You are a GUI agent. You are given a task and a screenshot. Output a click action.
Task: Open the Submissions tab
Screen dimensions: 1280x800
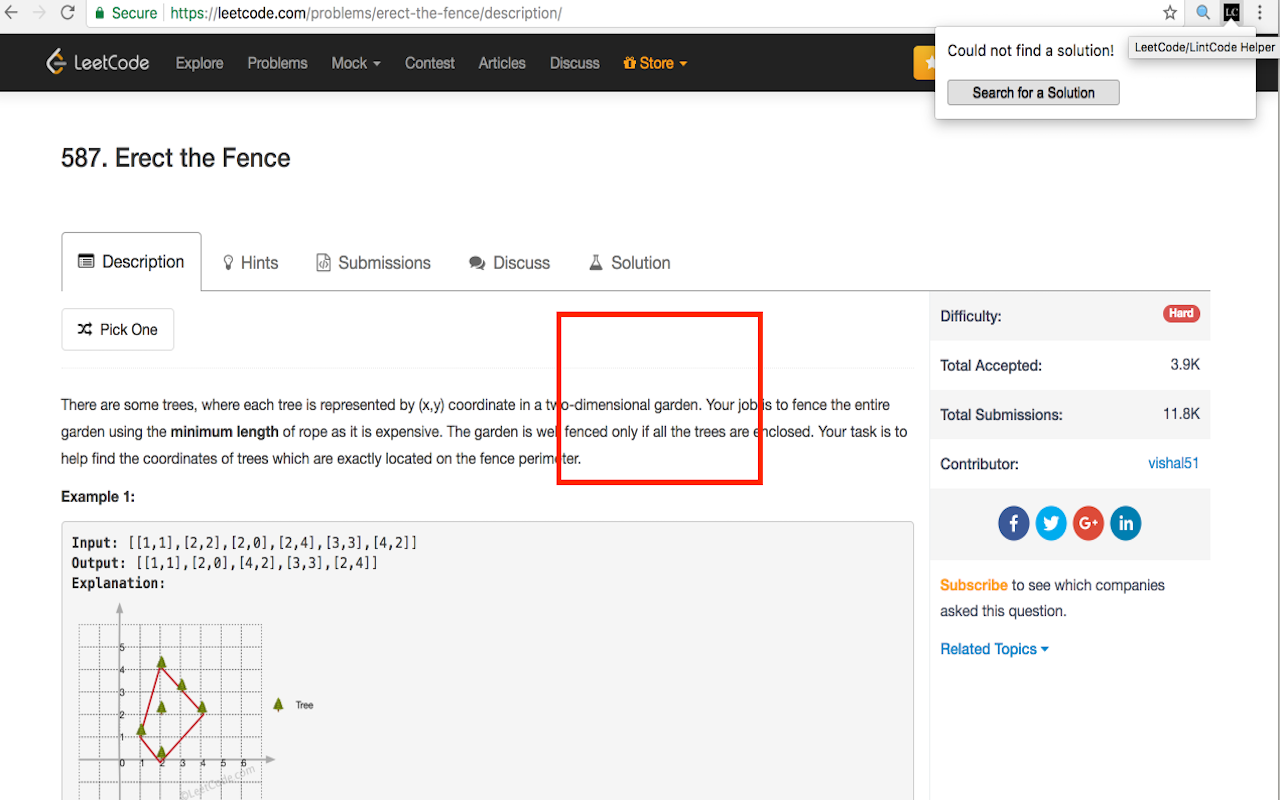tap(373, 263)
